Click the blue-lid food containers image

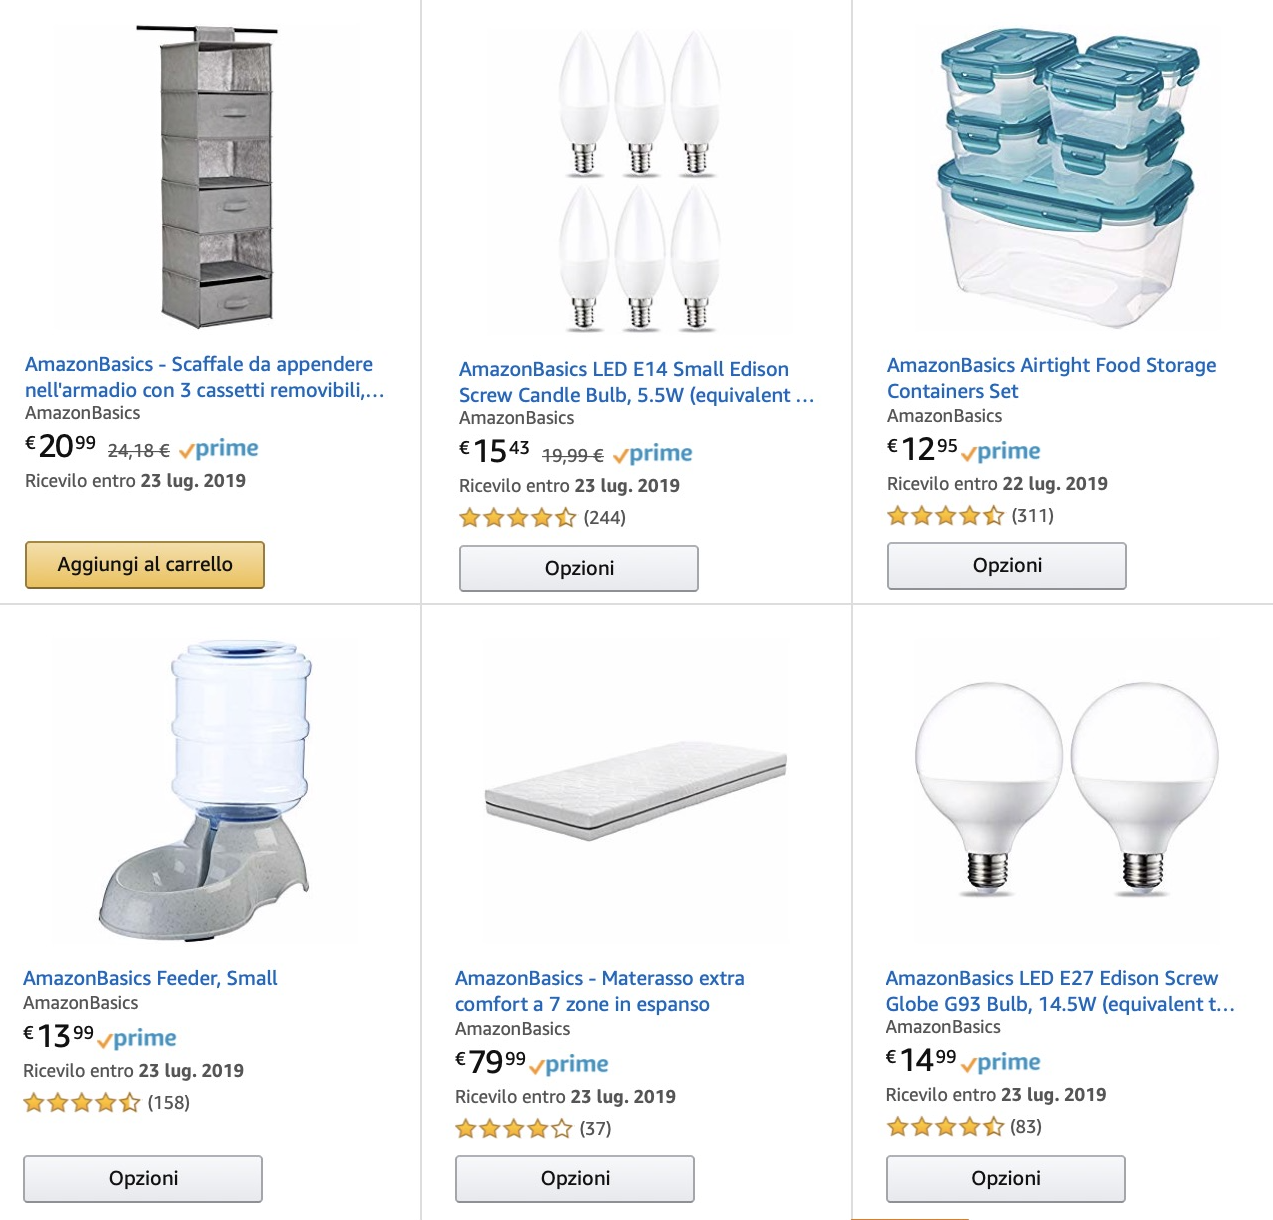1066,178
